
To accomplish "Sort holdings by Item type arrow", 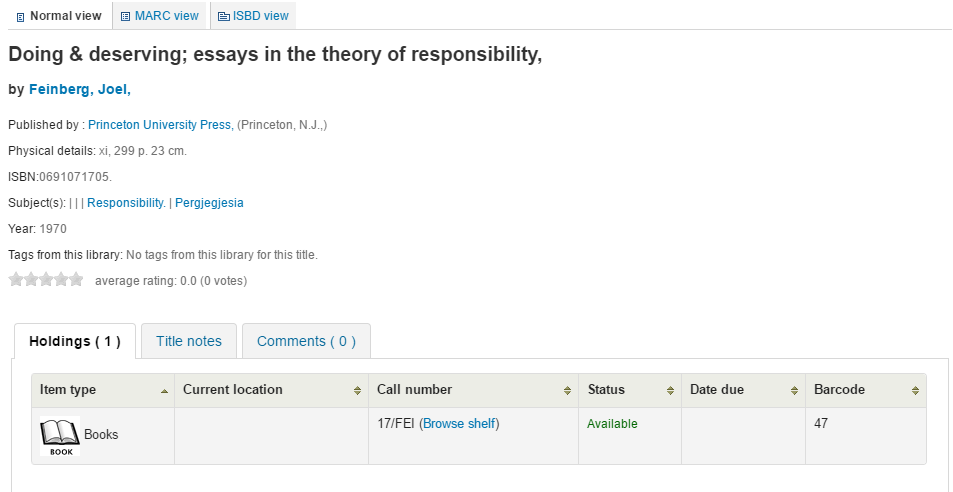I will 164,390.
